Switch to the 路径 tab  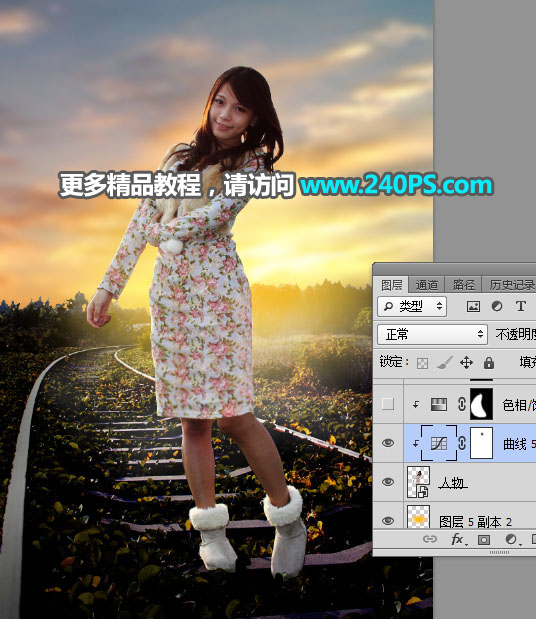pos(463,285)
